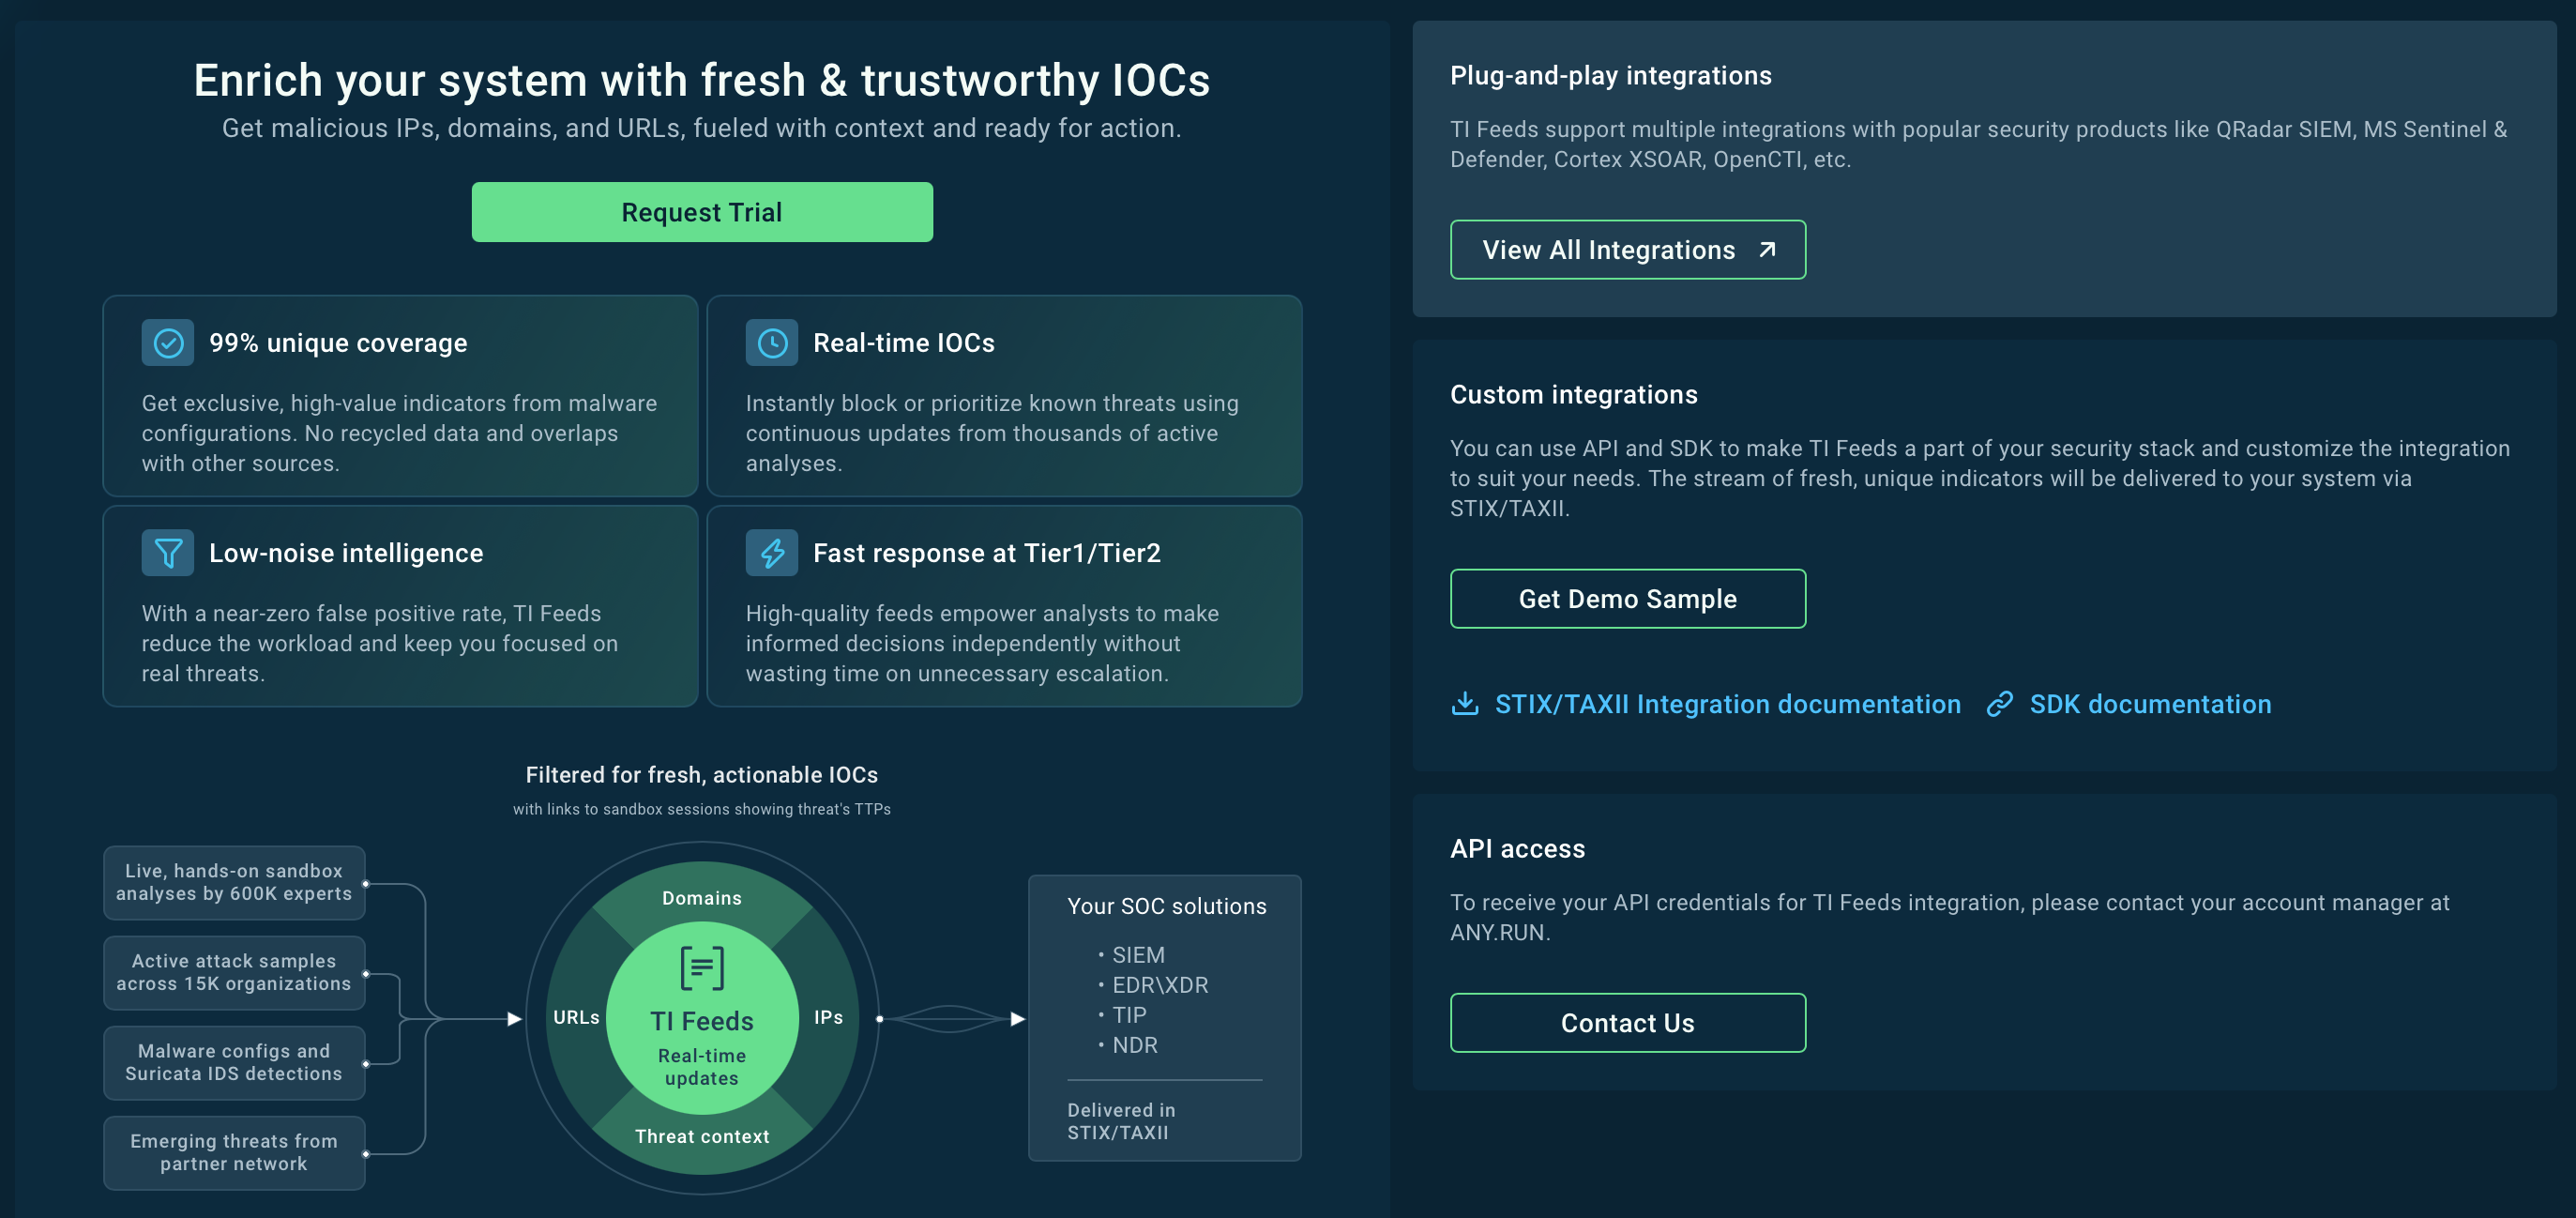2576x1218 pixels.
Task: Click the Your SOC solutions box
Action: point(1164,1017)
